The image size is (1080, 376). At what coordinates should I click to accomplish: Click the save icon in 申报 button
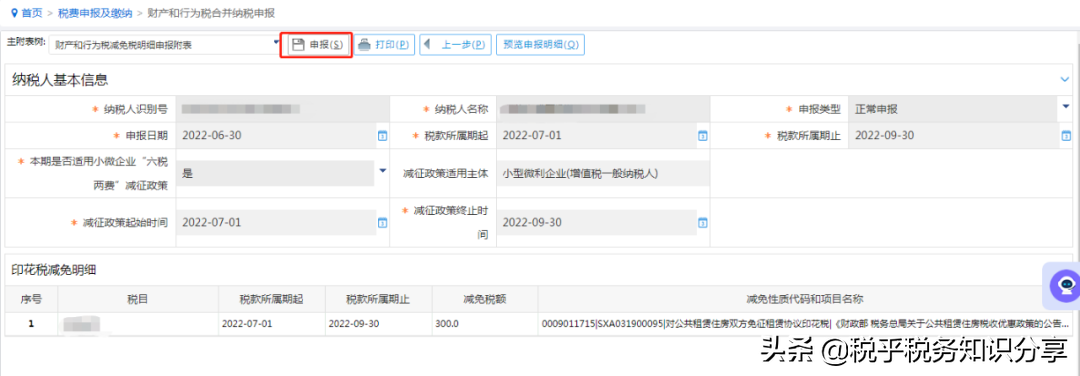pos(298,45)
